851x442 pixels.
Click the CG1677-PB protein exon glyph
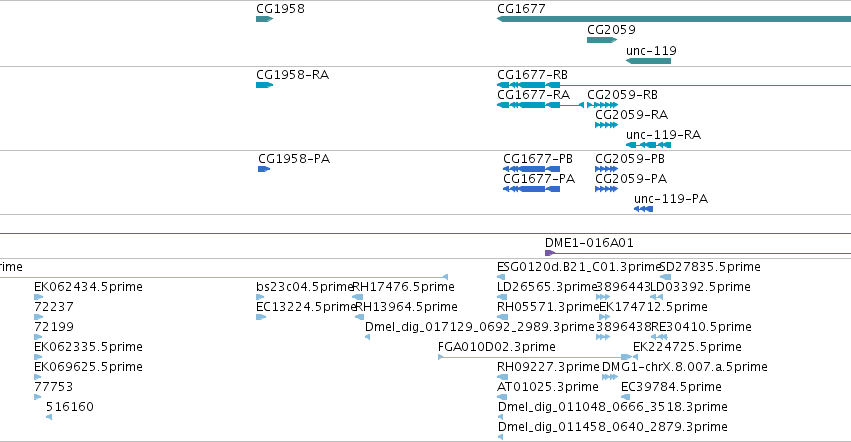click(x=531, y=169)
